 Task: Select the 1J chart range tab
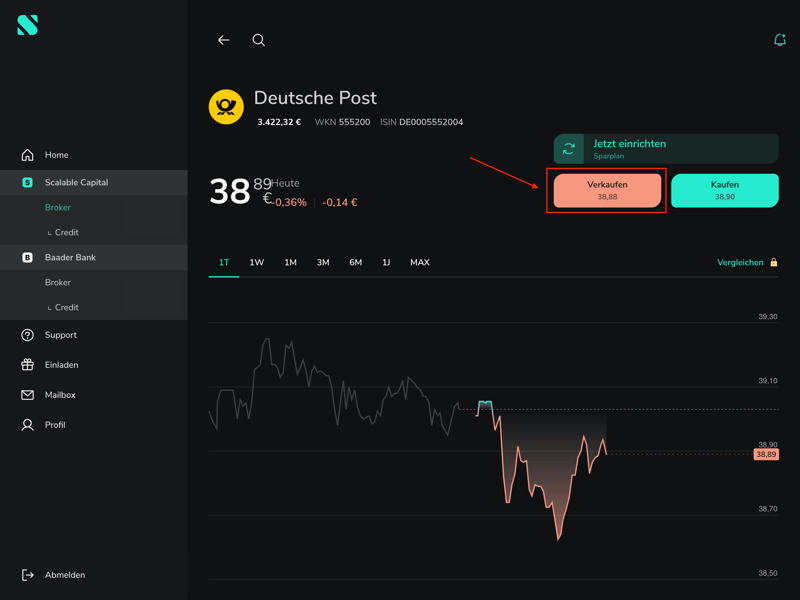point(386,262)
